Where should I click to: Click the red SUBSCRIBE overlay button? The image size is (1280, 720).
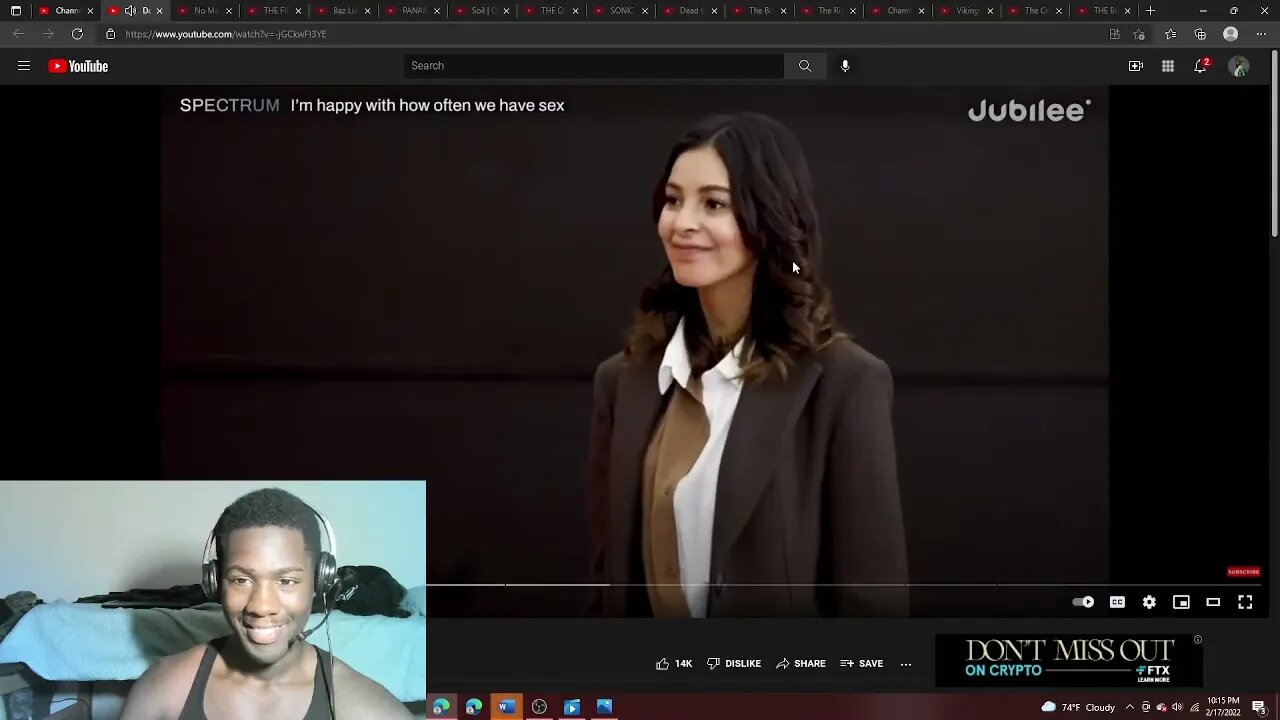pos(1244,572)
